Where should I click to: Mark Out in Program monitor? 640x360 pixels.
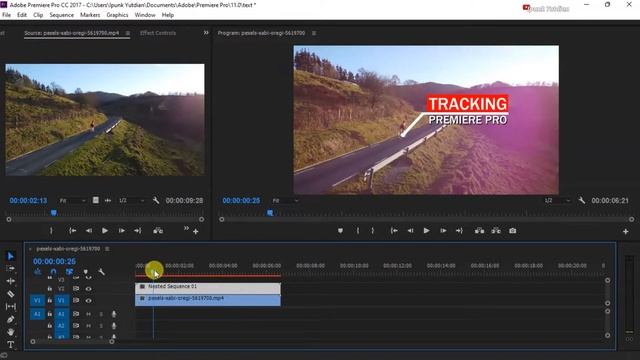tap(373, 231)
